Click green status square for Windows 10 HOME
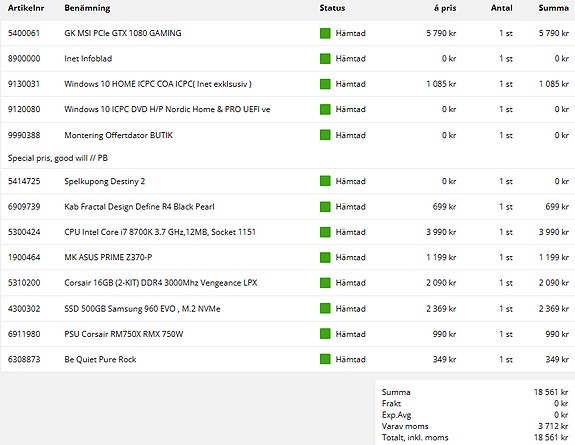Viewport: 575px width, 445px height. point(325,84)
